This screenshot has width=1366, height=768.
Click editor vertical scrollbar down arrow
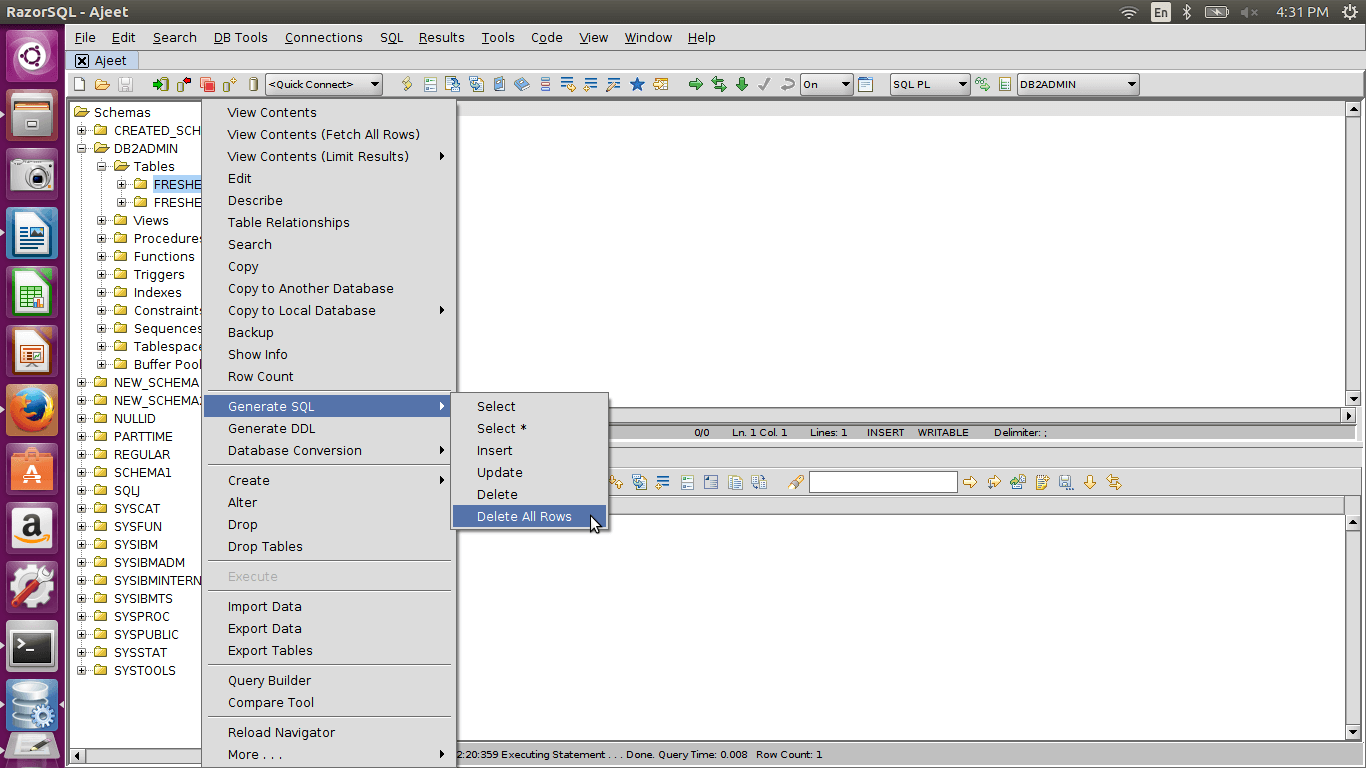(x=1353, y=397)
